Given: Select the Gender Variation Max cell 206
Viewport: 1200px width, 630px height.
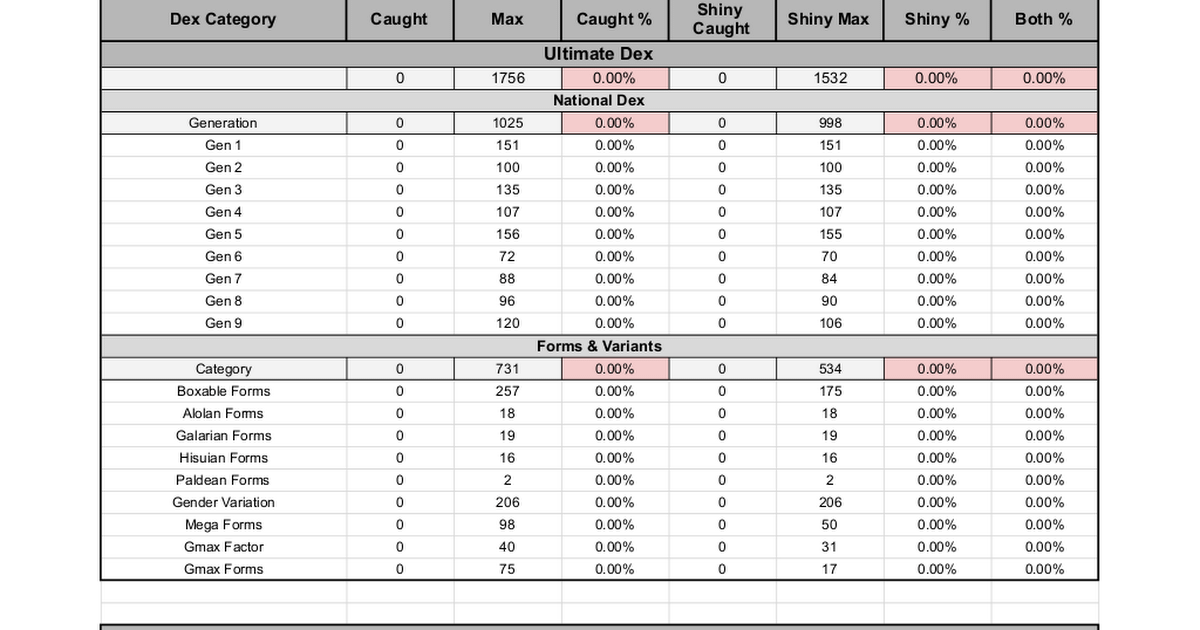Looking at the screenshot, I should coord(508,502).
